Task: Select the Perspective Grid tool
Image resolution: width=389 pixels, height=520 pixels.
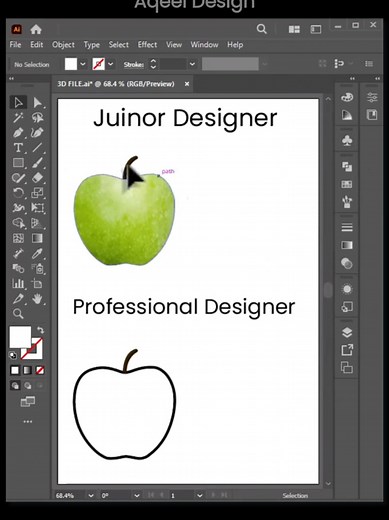Action: click(37, 223)
